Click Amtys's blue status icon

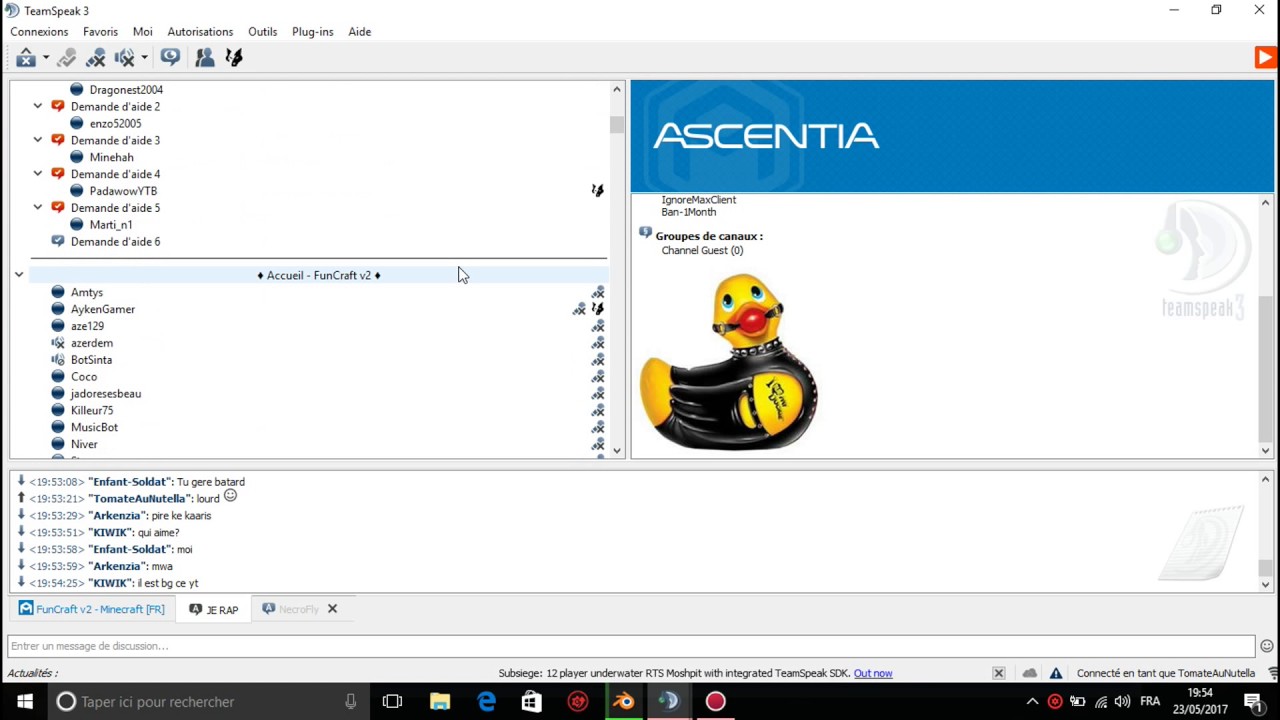tap(58, 292)
